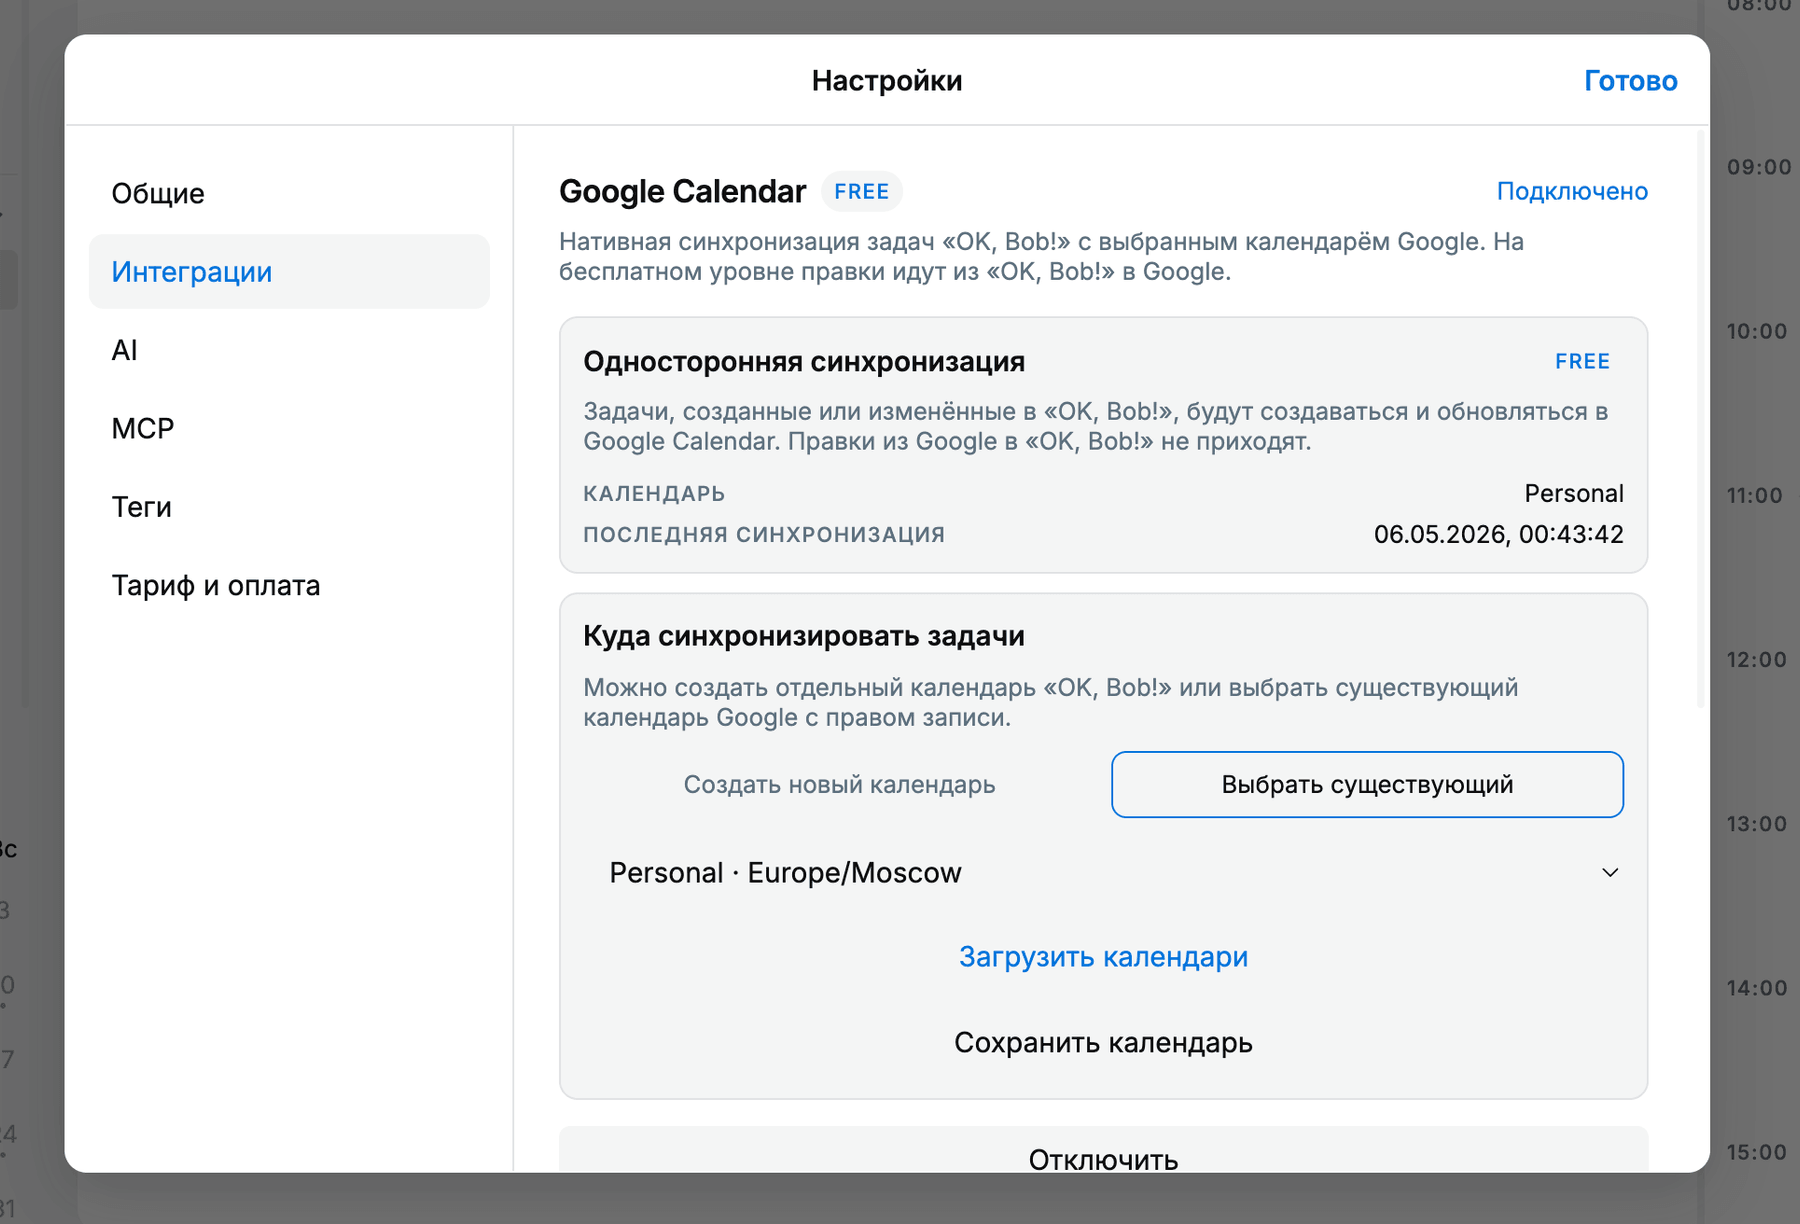Image resolution: width=1800 pixels, height=1224 pixels.
Task: Open the Personal · Europe/Moscow calendar dropdown
Action: click(x=1103, y=872)
